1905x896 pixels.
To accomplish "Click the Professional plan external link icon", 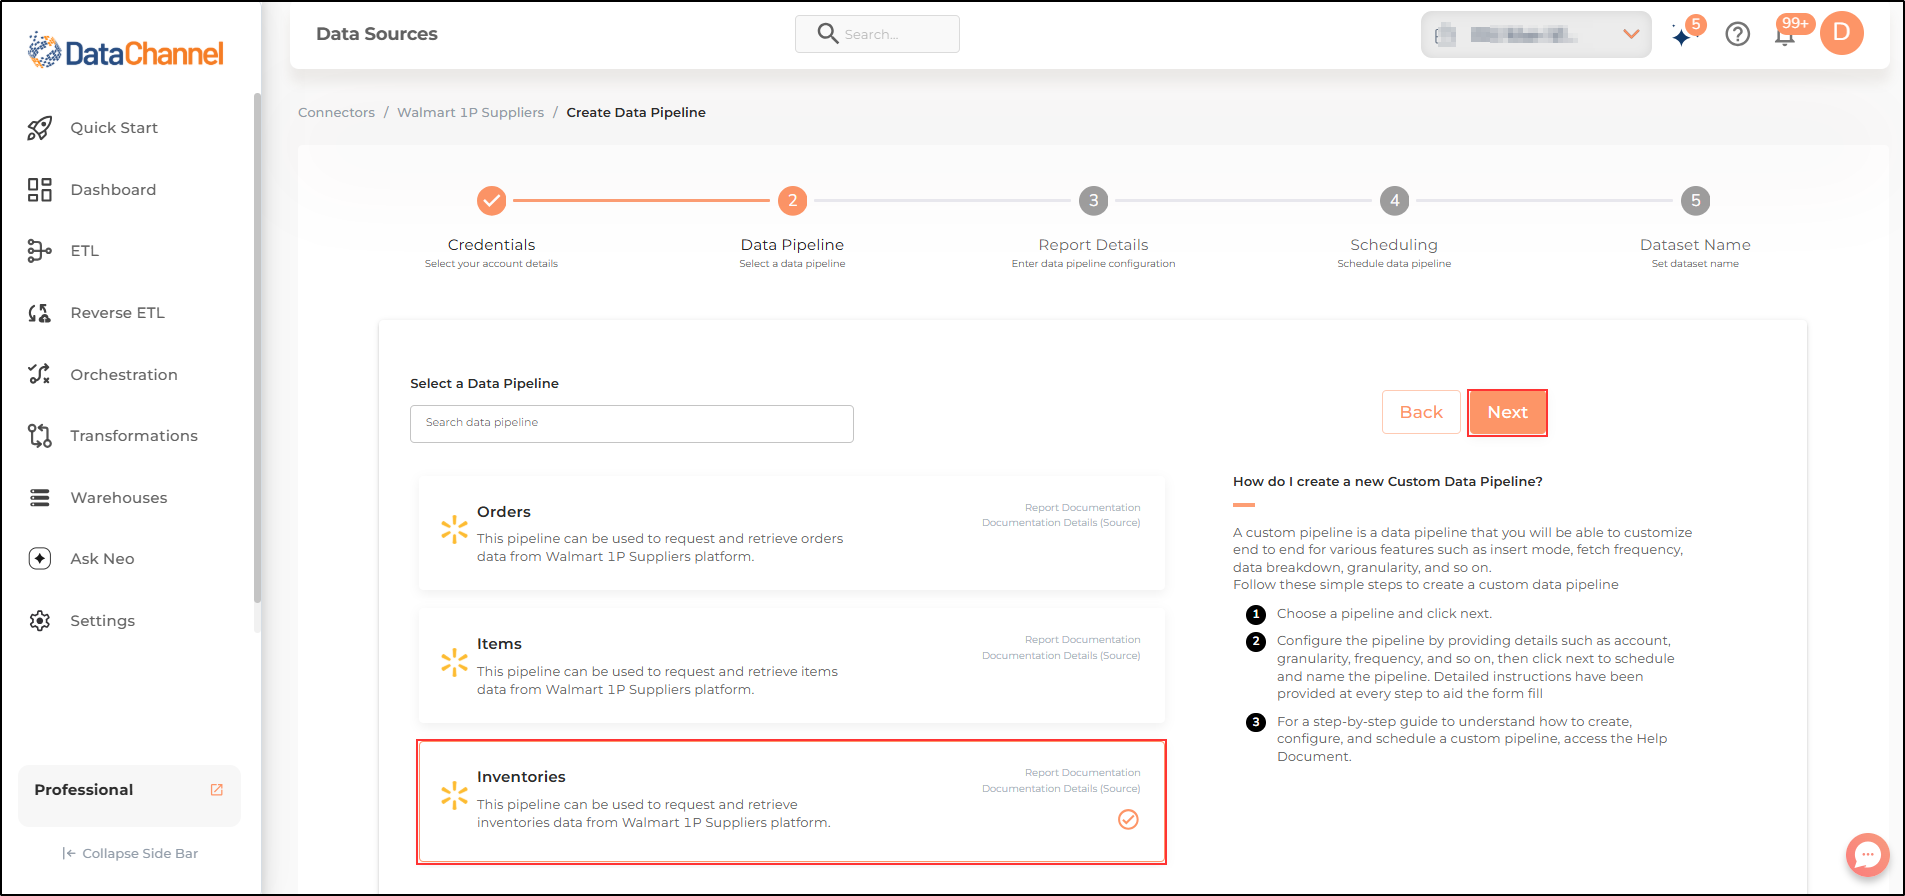I will tap(217, 790).
